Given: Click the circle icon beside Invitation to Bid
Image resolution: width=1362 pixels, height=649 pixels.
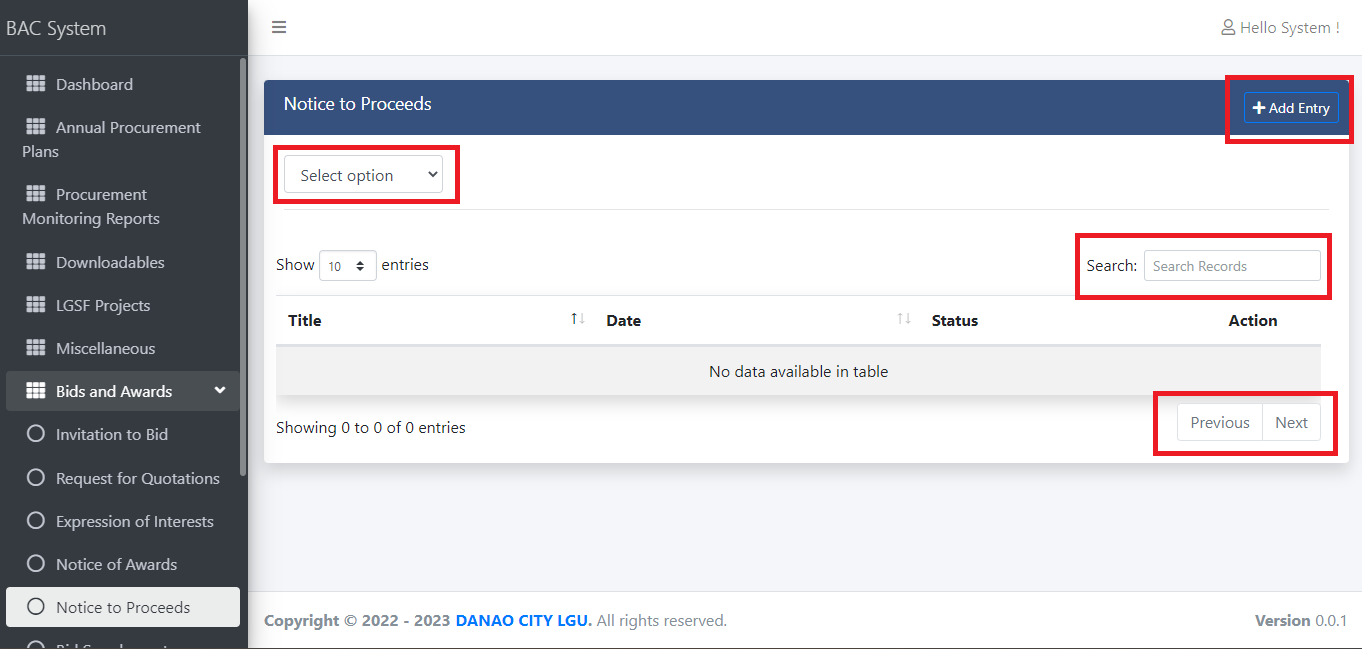Looking at the screenshot, I should 36,434.
